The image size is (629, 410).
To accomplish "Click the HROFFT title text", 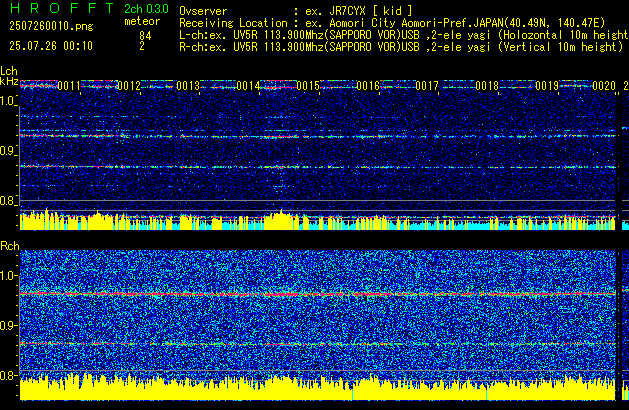I will coord(62,8).
